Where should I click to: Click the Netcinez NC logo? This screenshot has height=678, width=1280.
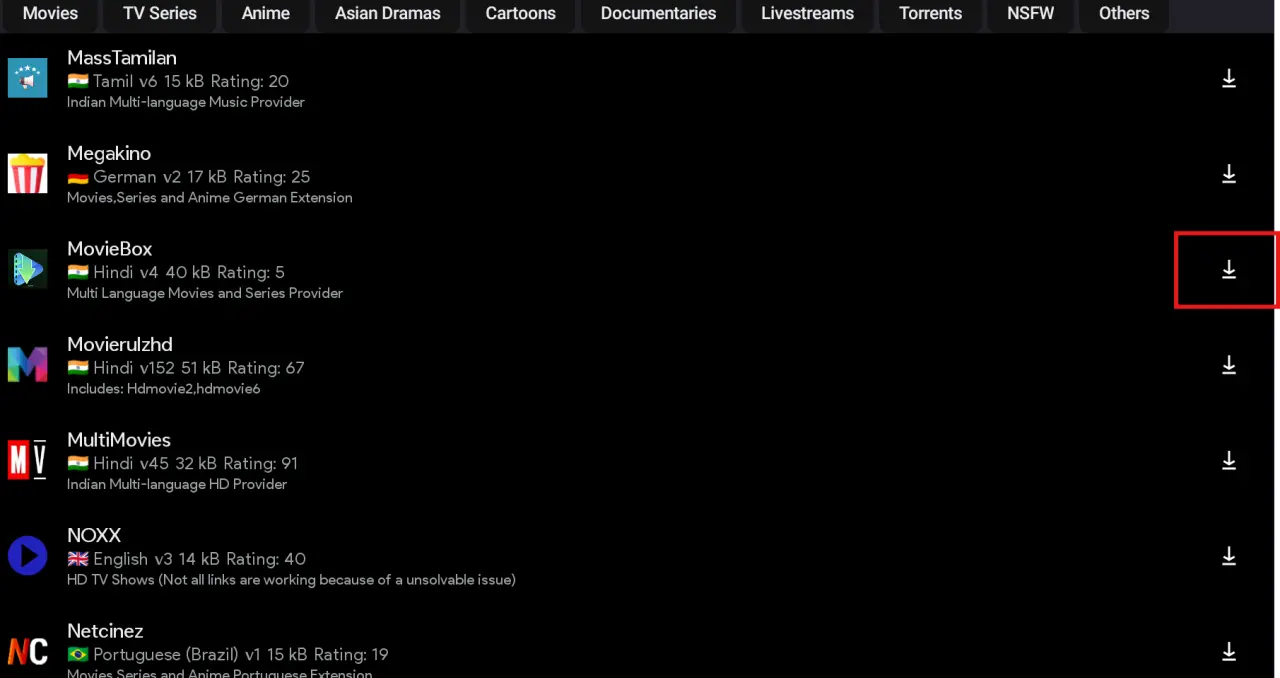pos(28,651)
